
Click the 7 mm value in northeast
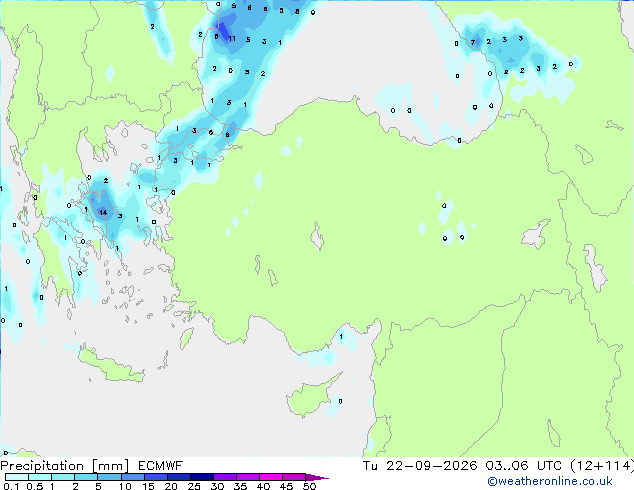[x=473, y=42]
